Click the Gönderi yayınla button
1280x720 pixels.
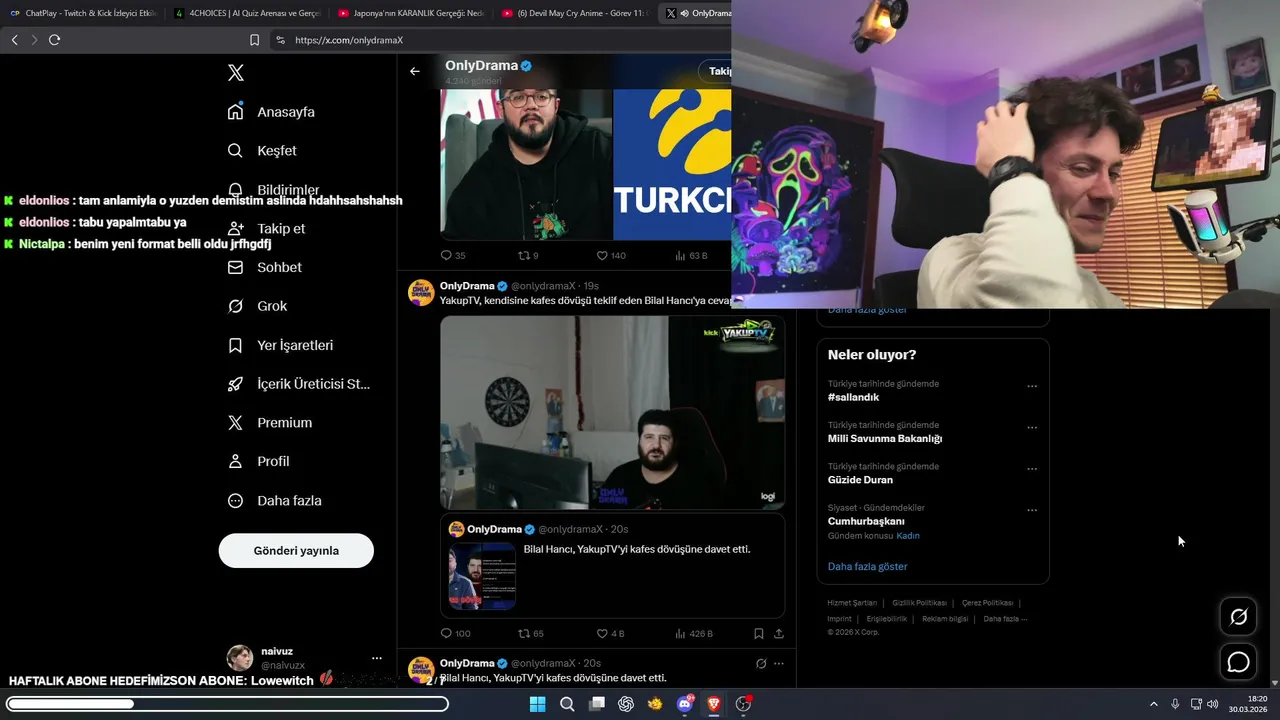click(x=296, y=551)
